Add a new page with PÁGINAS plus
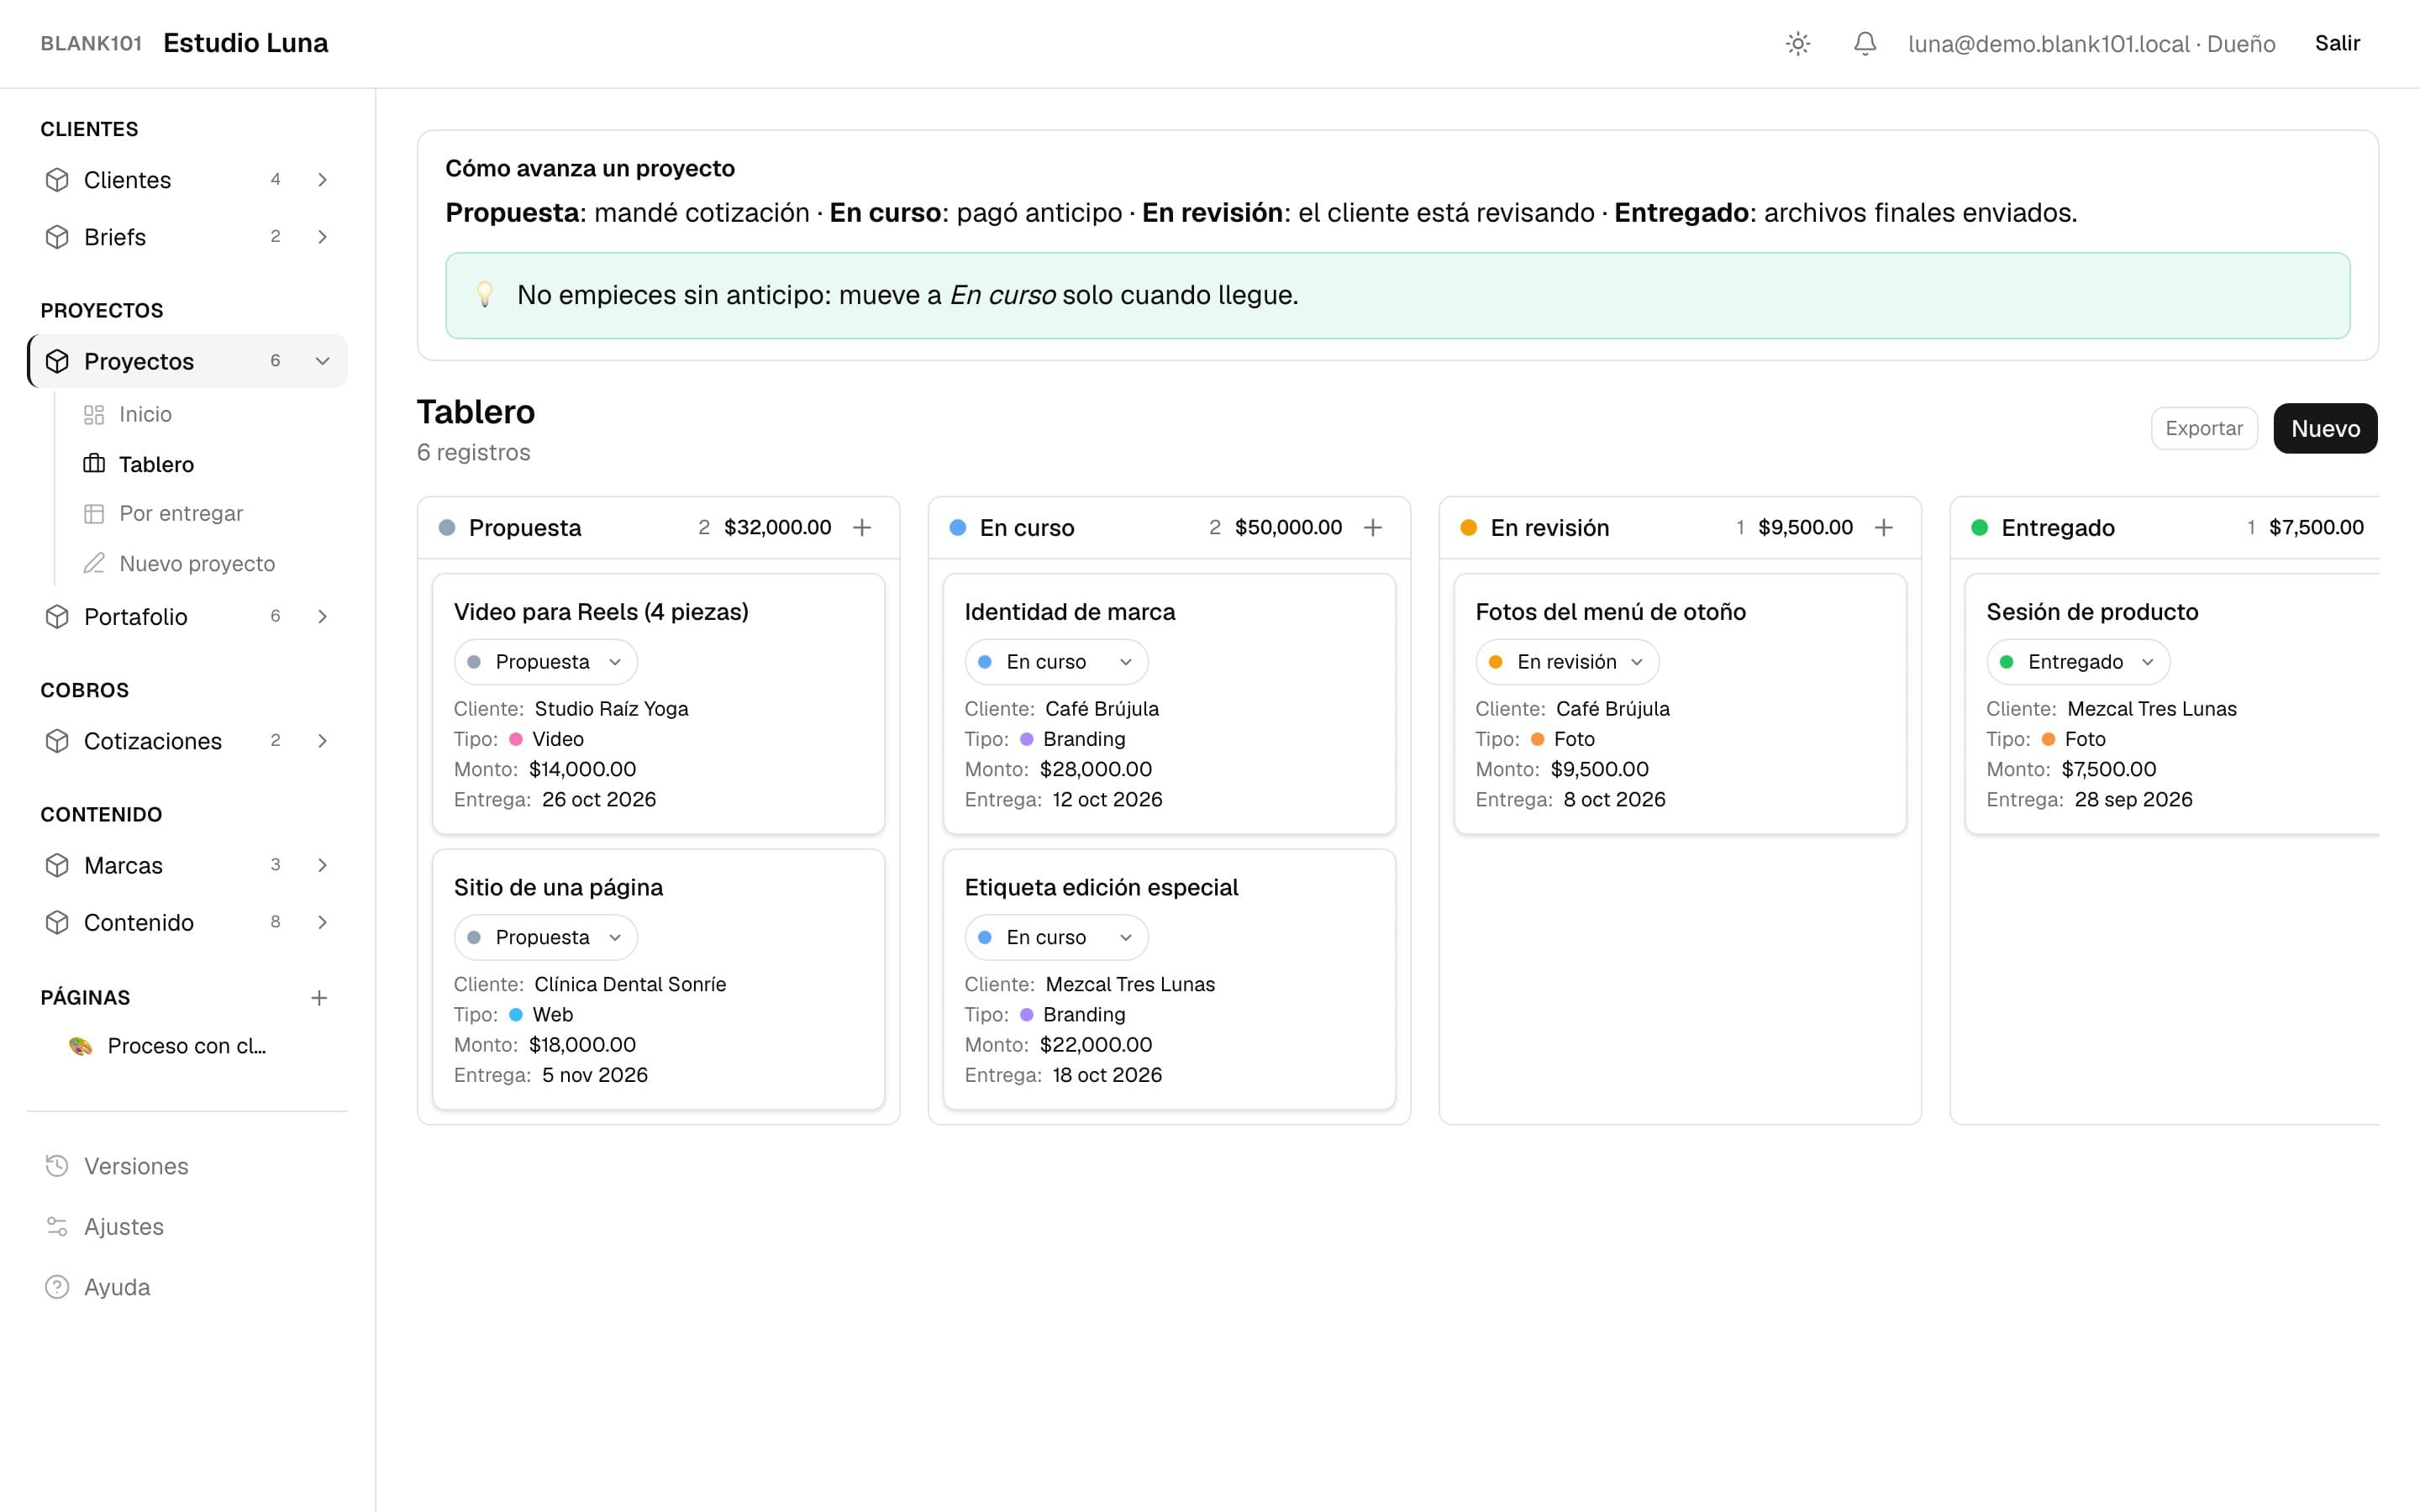The height and width of the screenshot is (1512, 2420). [319, 998]
